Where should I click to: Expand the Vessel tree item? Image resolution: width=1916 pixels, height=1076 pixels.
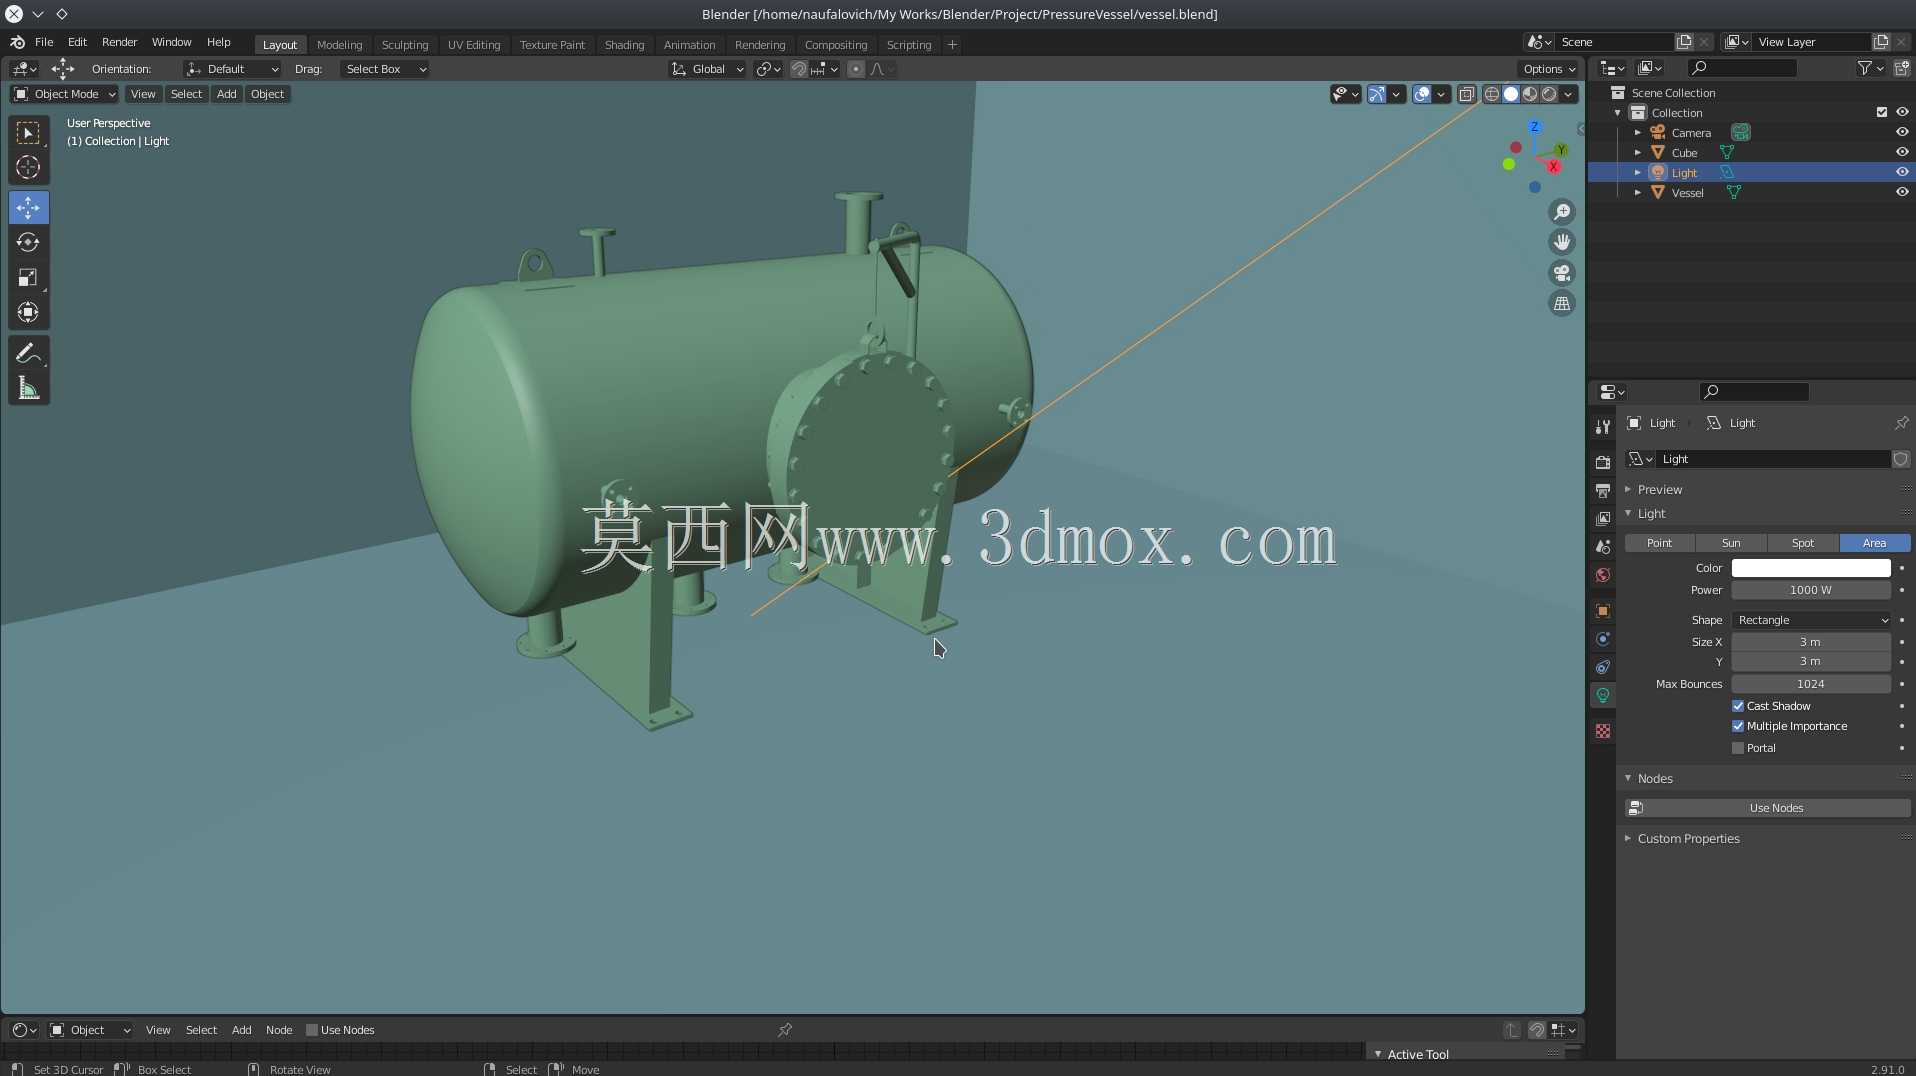click(1638, 193)
